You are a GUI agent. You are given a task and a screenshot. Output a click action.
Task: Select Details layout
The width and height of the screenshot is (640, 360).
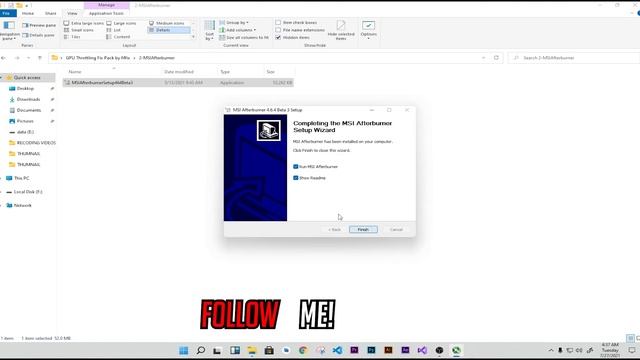(x=169, y=30)
